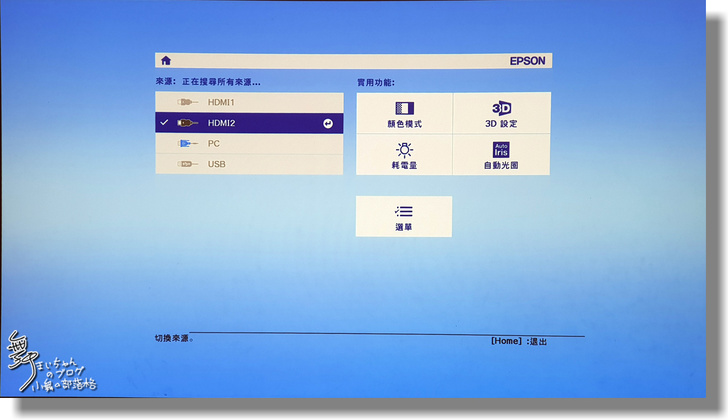Open the 3D 設定 settings tile
Viewport: 728px width, 420px height.
point(502,113)
